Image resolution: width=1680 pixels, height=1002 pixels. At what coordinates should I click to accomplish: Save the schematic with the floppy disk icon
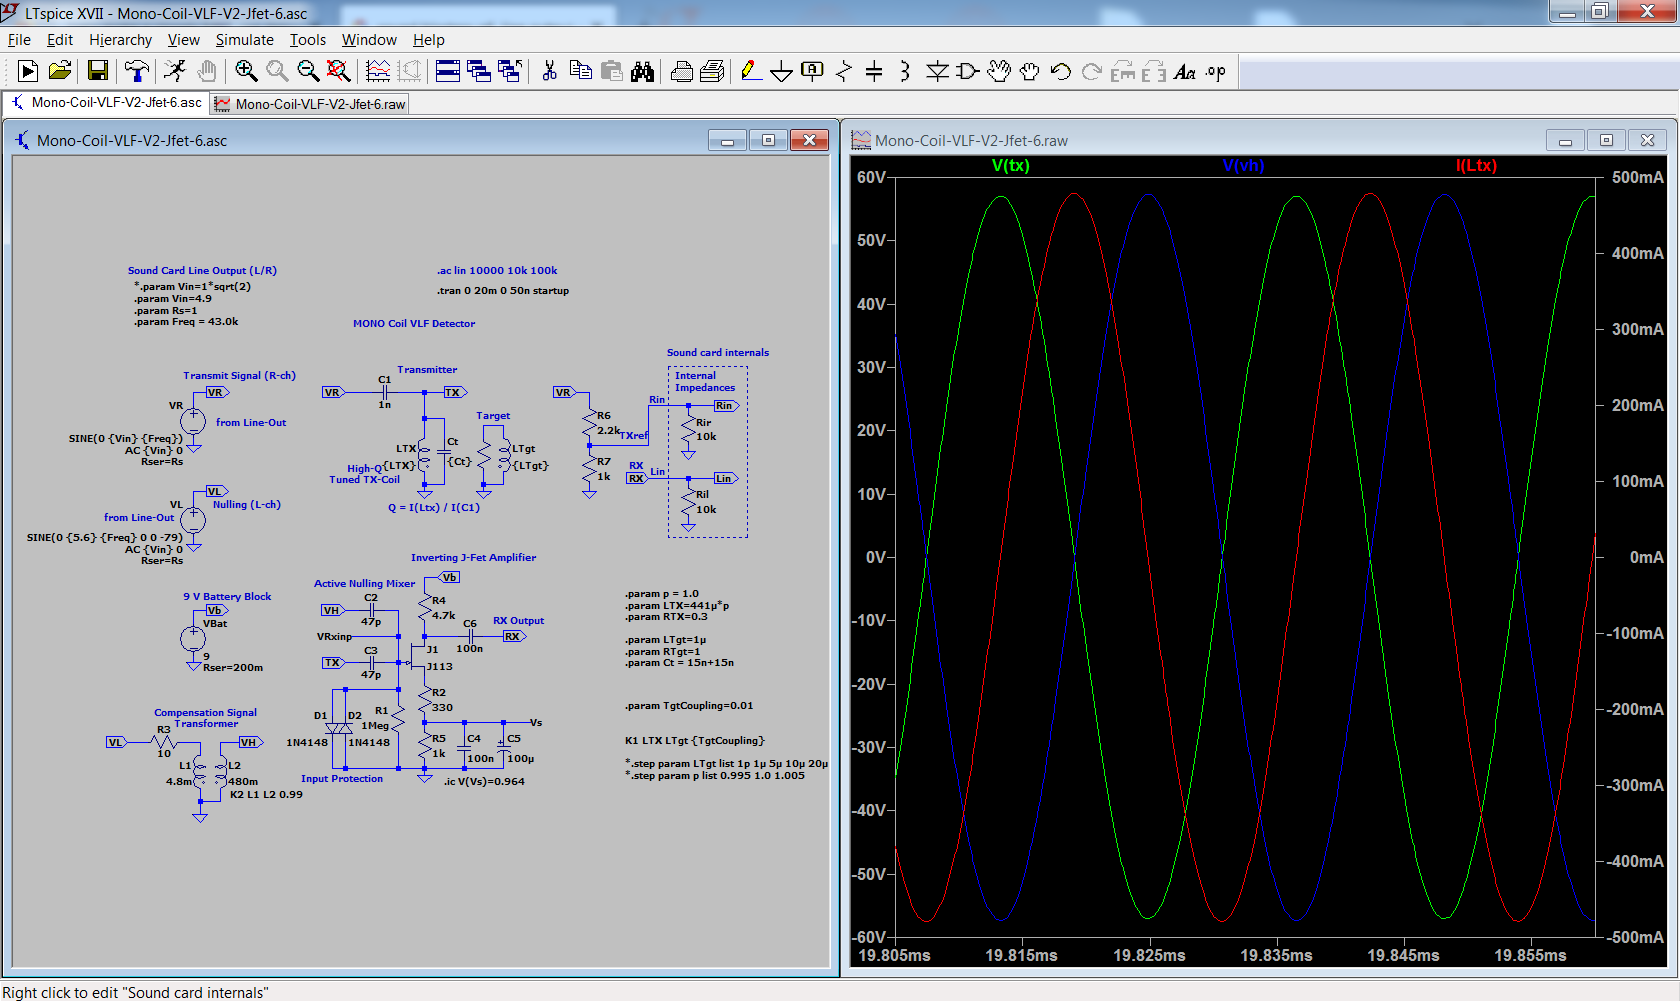point(98,71)
